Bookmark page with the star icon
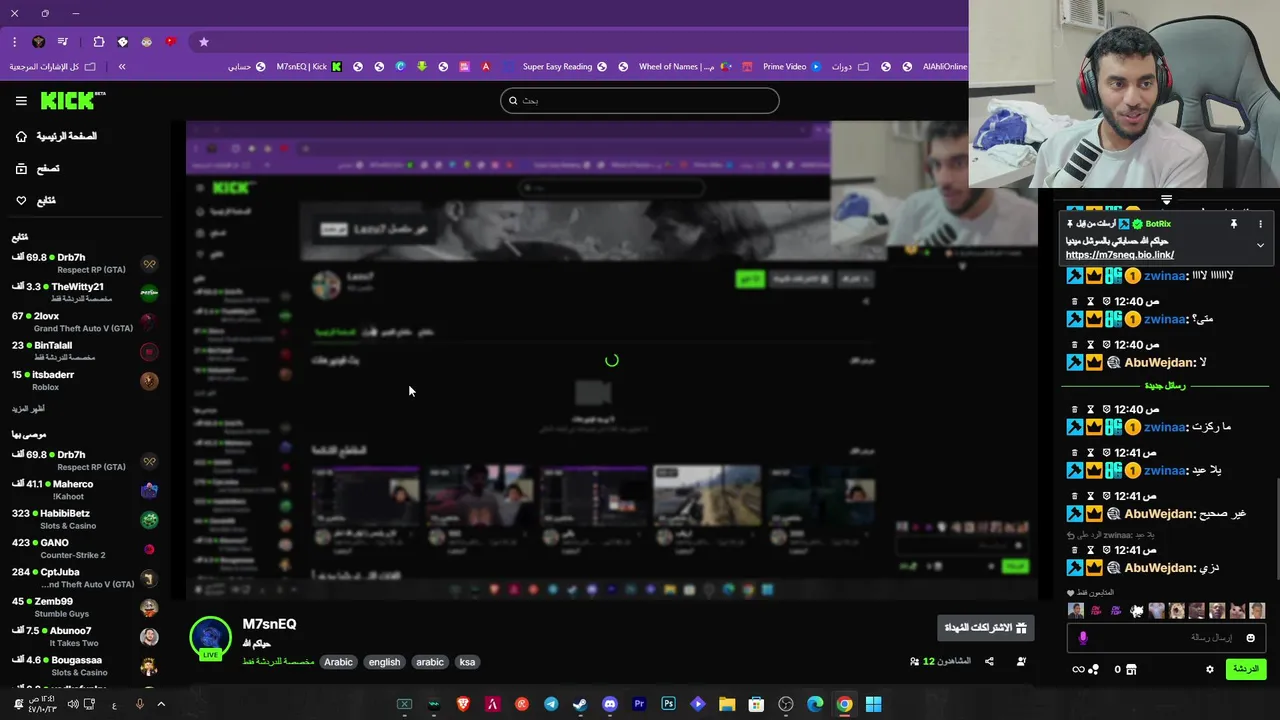The height and width of the screenshot is (720, 1280). click(204, 42)
